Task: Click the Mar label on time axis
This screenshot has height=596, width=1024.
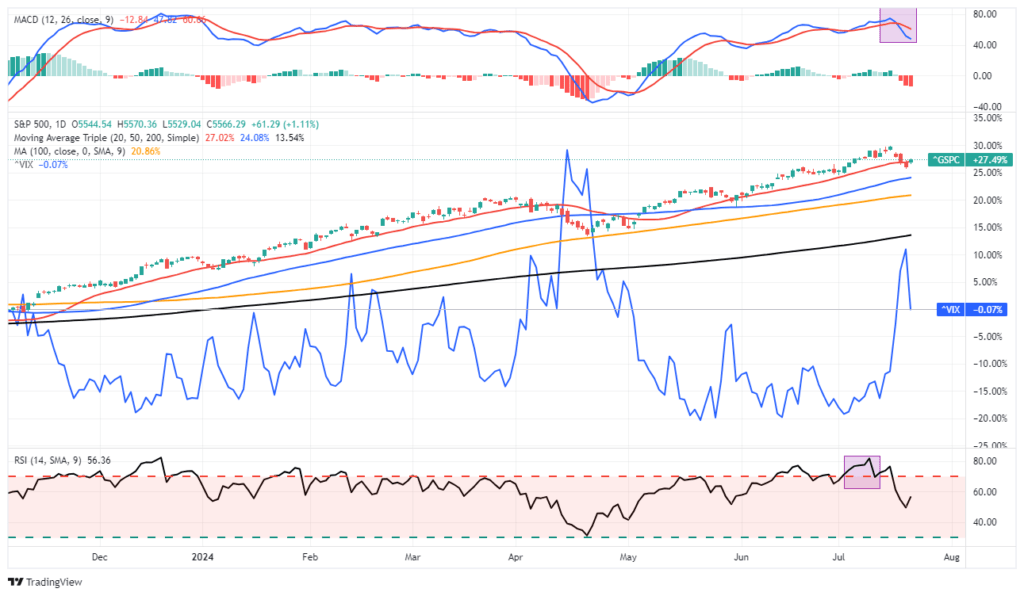Action: (412, 557)
